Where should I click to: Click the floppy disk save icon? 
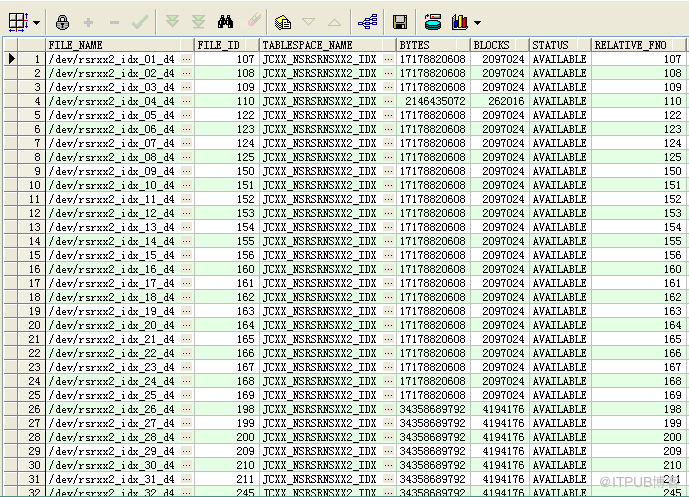click(x=400, y=22)
